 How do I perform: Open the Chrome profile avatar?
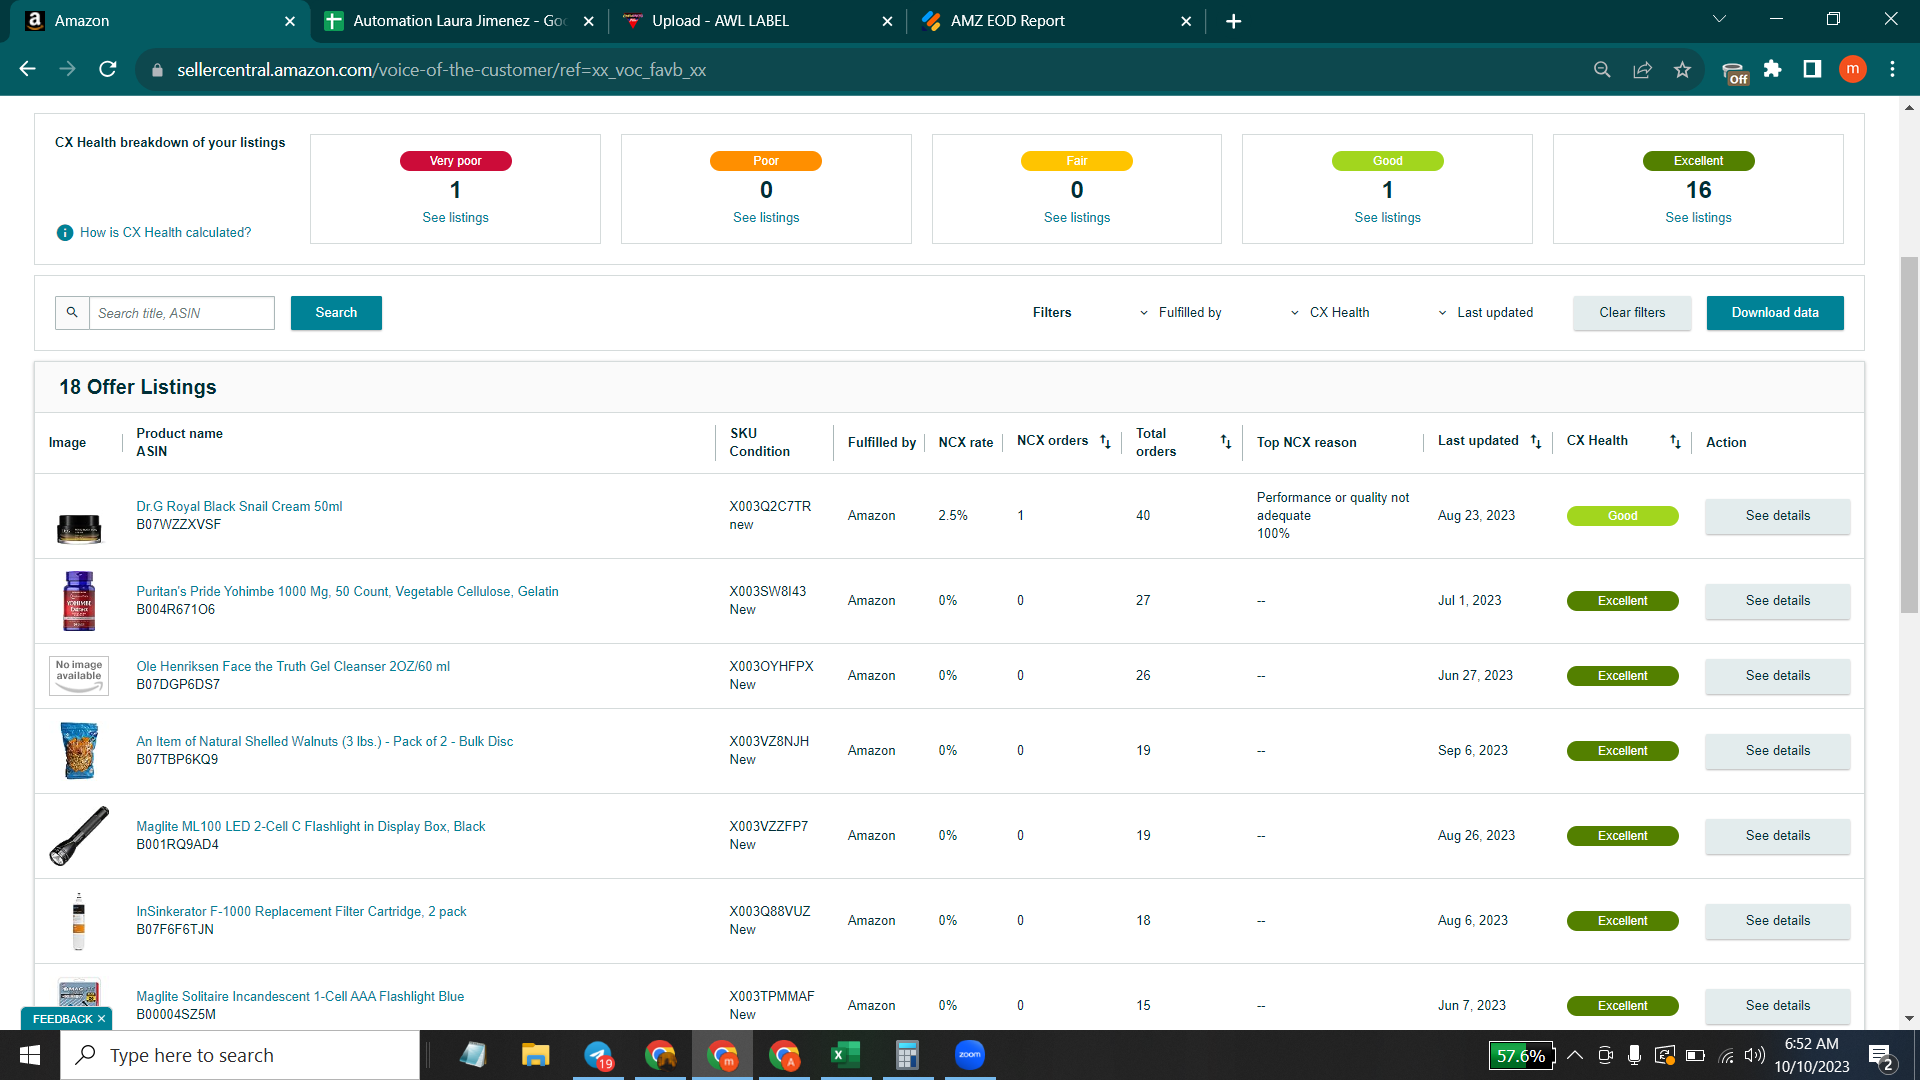point(1853,69)
